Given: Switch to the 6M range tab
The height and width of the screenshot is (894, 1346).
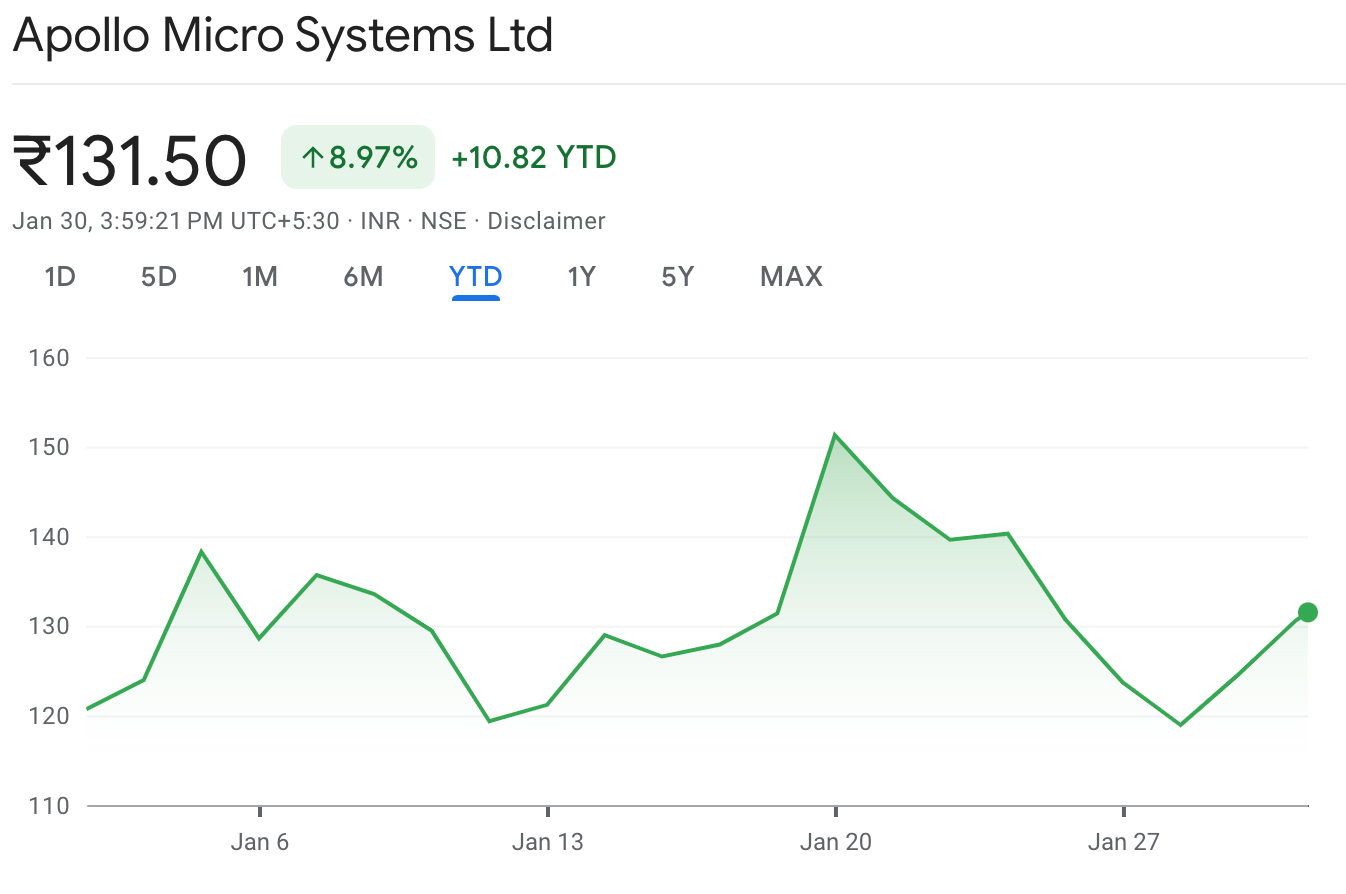Looking at the screenshot, I should pyautogui.click(x=363, y=277).
